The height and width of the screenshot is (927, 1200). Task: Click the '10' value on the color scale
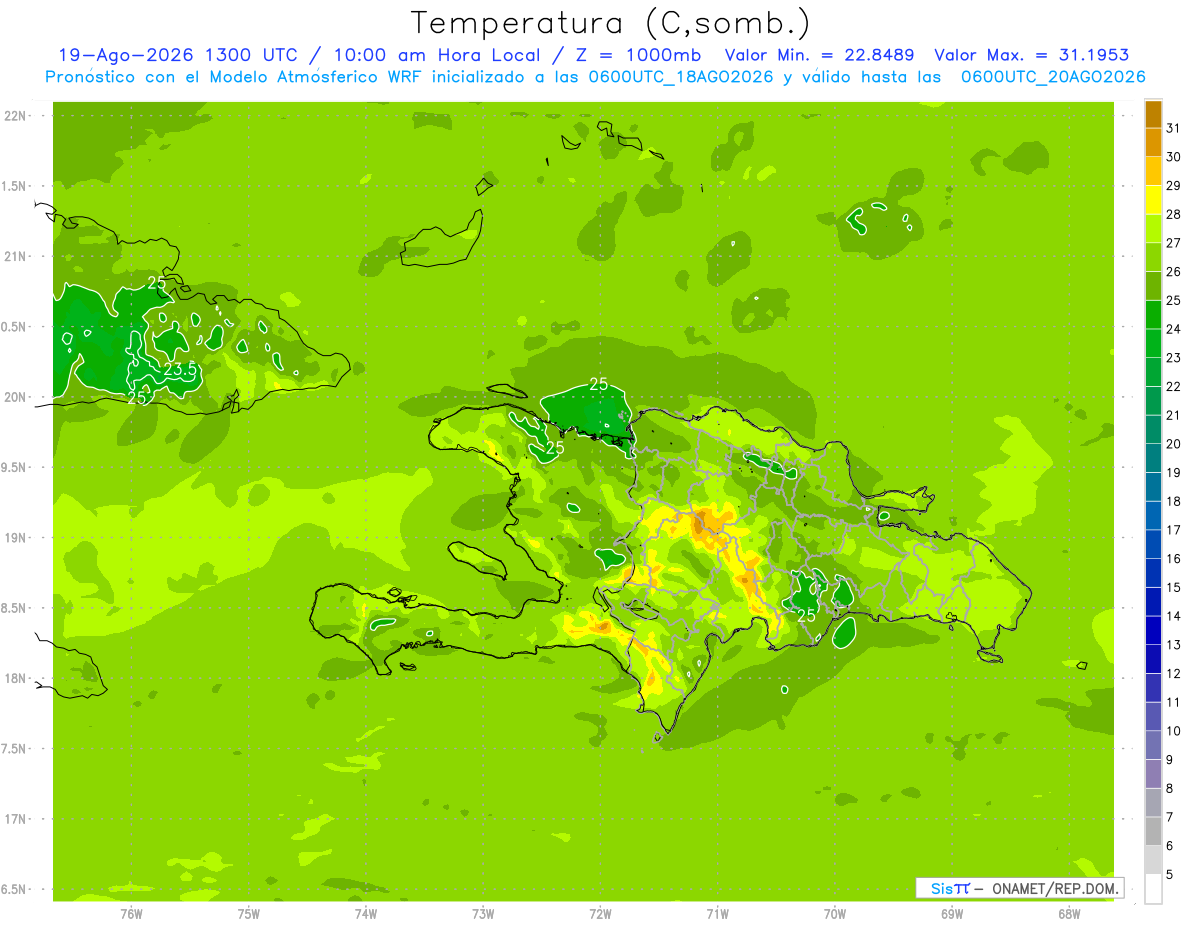coord(1174,731)
